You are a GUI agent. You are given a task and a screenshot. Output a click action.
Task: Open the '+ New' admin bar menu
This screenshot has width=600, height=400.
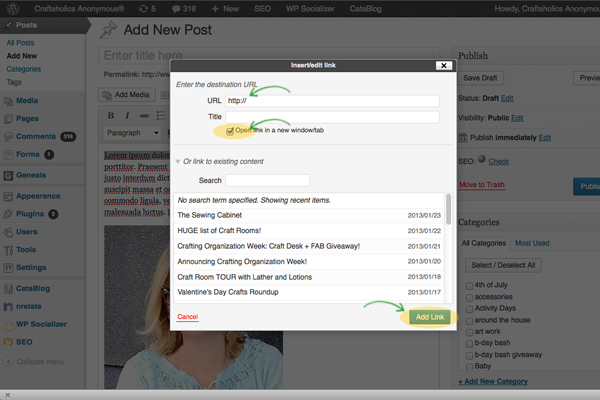(225, 8)
